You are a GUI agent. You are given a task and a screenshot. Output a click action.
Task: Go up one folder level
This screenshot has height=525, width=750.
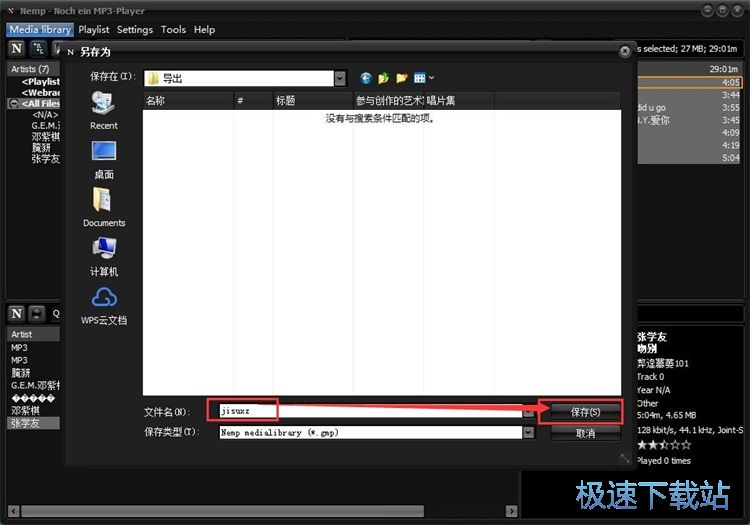point(384,78)
